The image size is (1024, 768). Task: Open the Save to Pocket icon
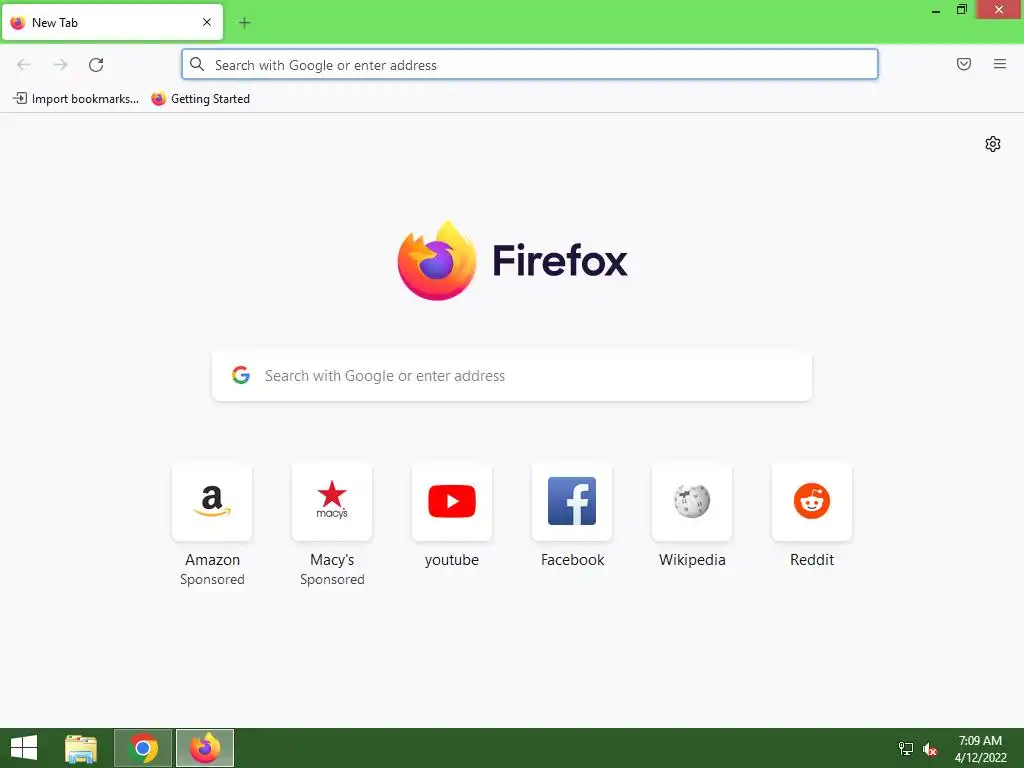point(964,64)
